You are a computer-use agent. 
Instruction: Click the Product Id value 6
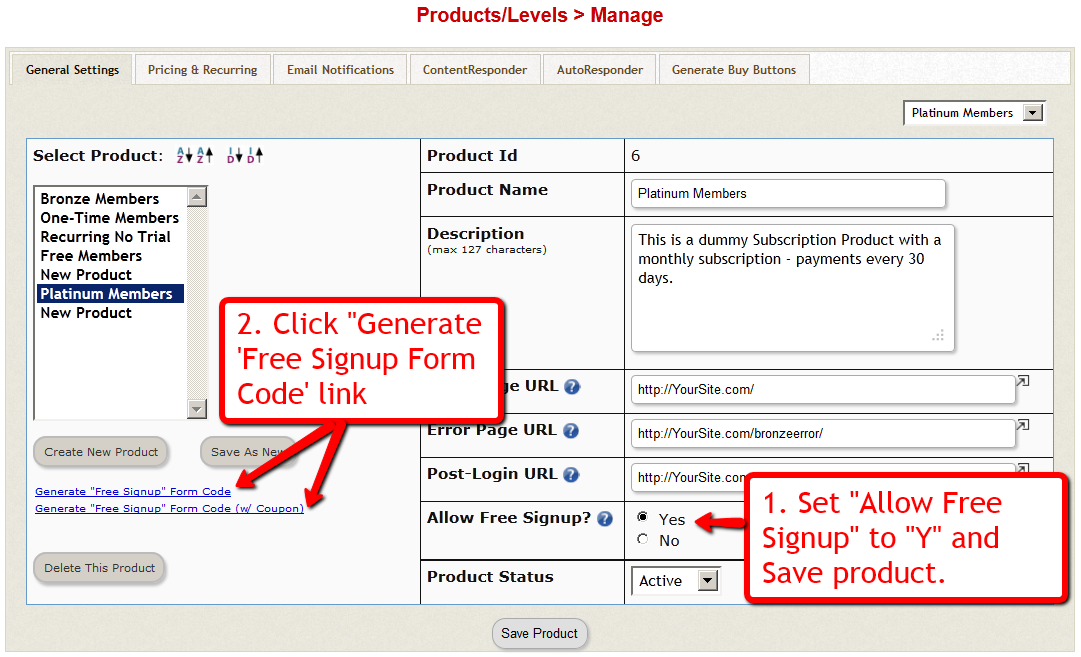click(636, 156)
